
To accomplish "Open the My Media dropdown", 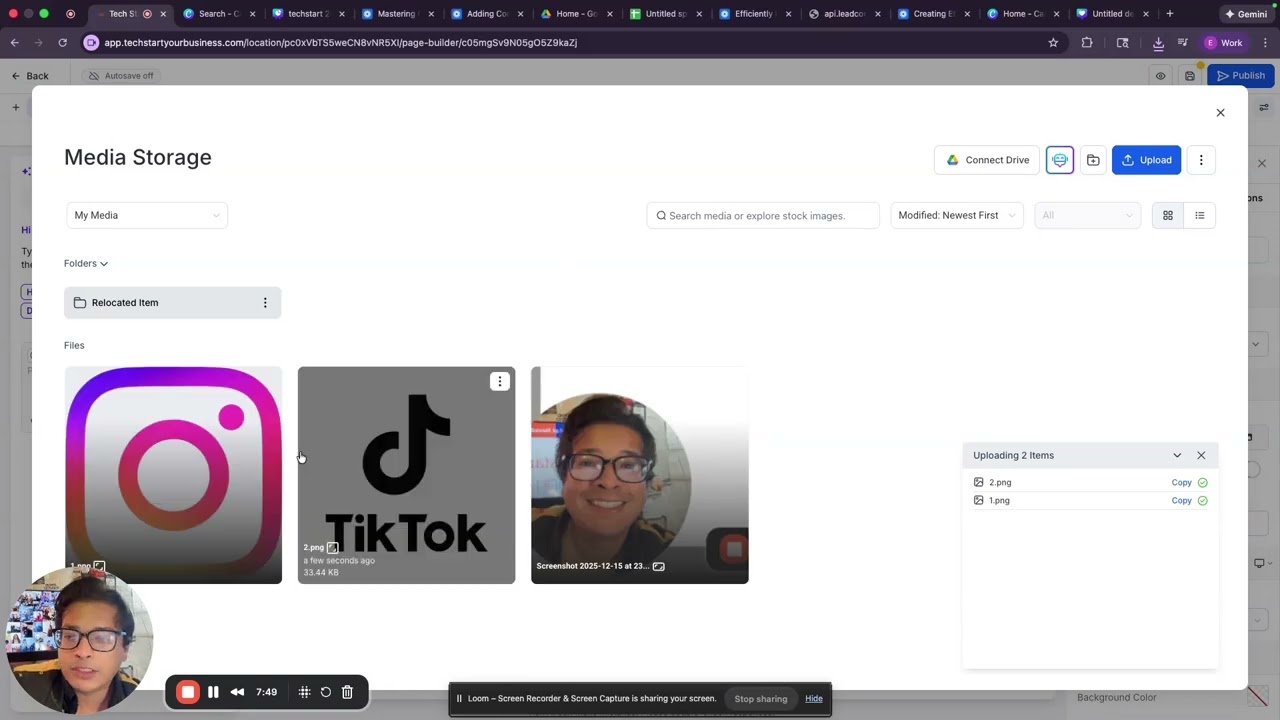I will tap(147, 216).
